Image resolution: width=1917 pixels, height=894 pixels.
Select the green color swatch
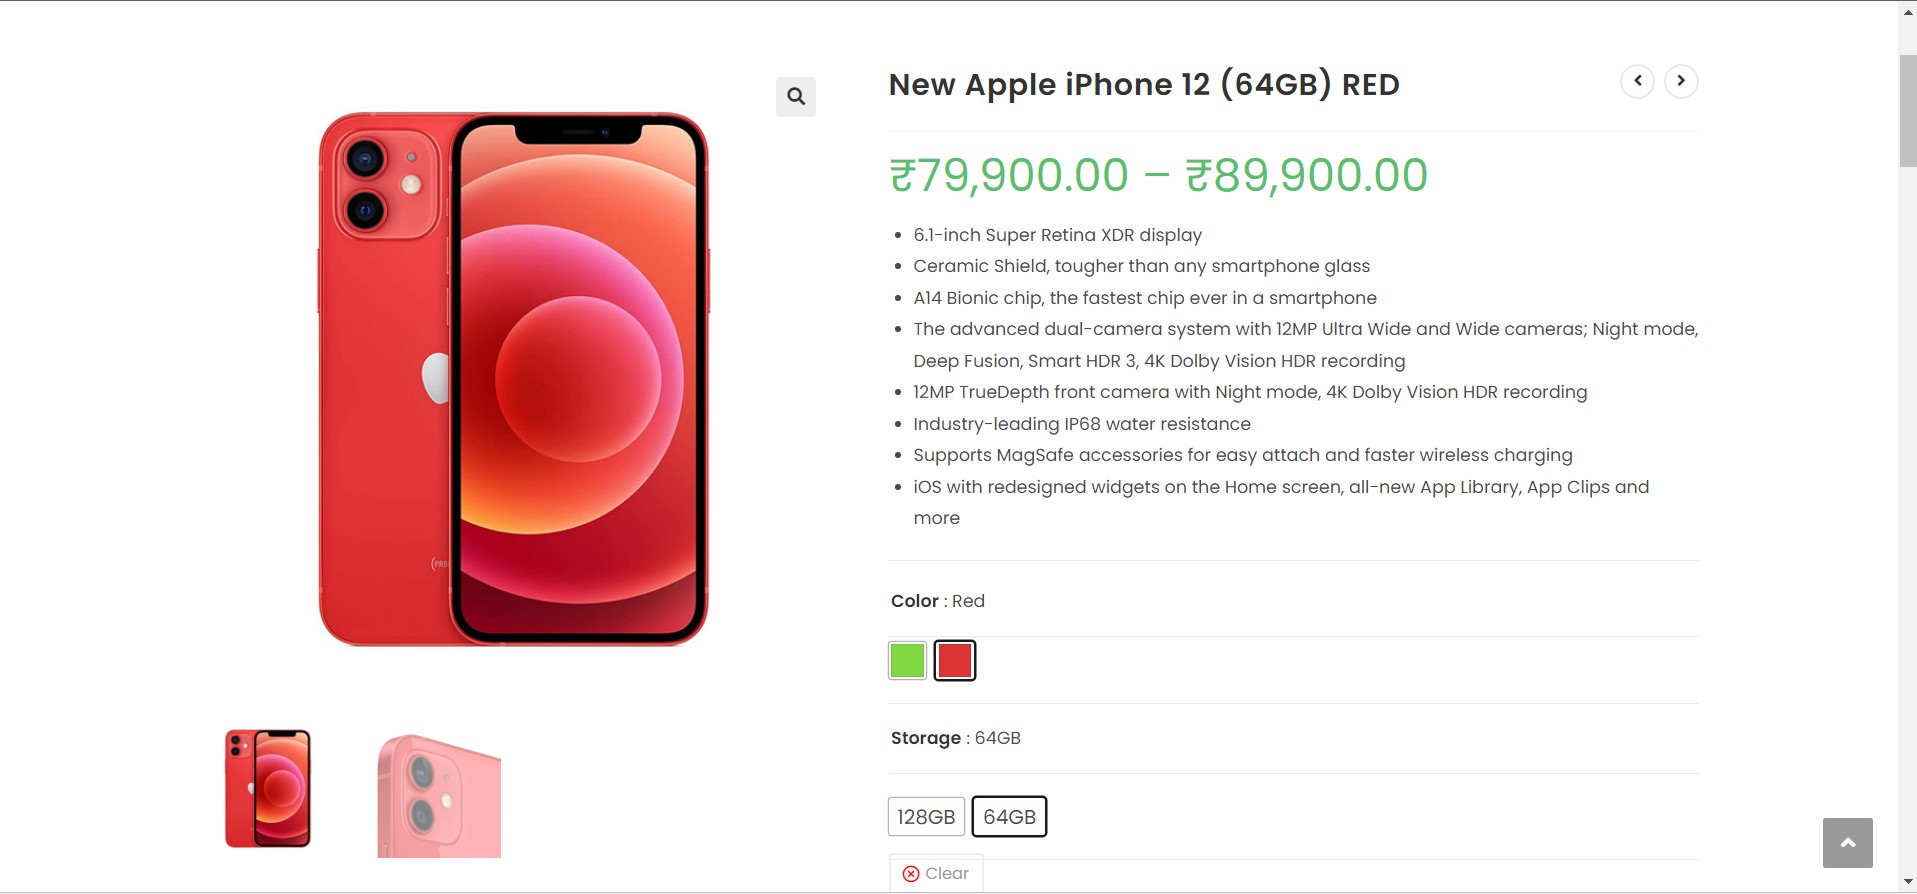point(907,661)
